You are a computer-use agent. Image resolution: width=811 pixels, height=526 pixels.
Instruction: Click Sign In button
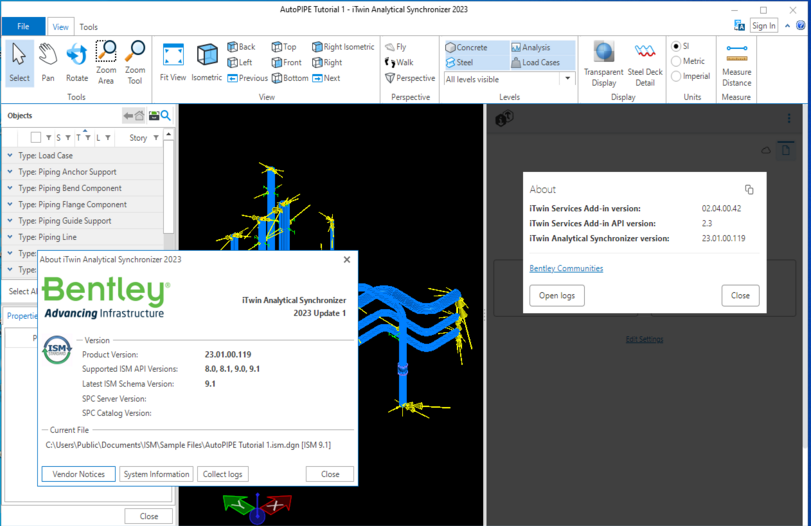pyautogui.click(x=764, y=25)
